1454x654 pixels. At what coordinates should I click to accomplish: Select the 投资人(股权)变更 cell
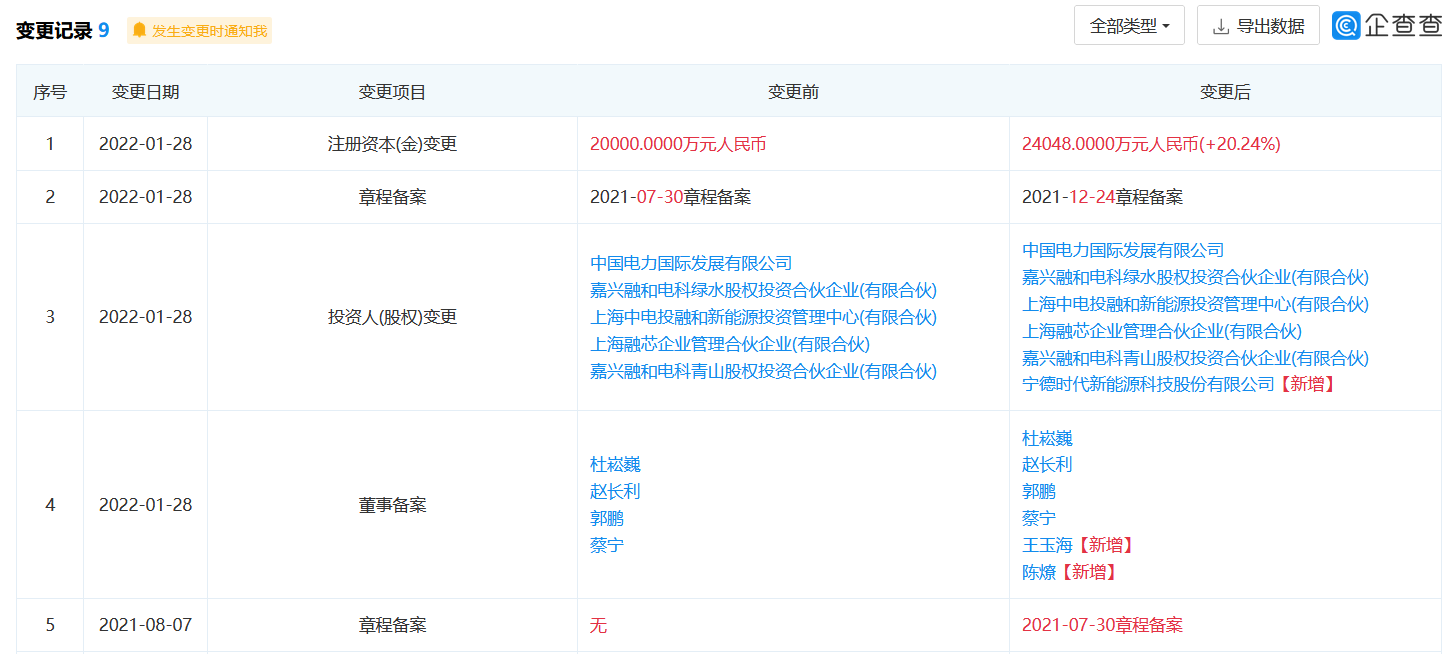pos(393,317)
